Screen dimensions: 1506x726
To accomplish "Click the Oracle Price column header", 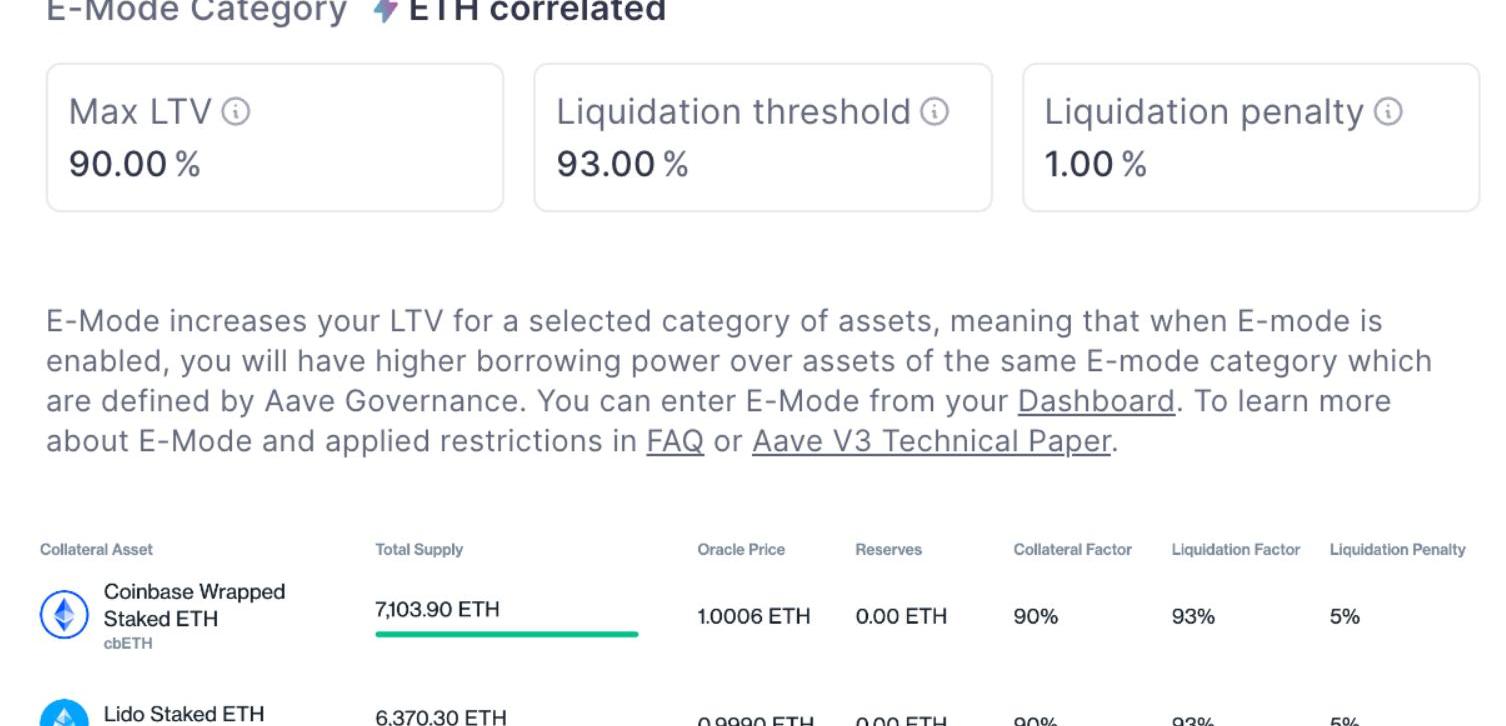I will tap(741, 549).
